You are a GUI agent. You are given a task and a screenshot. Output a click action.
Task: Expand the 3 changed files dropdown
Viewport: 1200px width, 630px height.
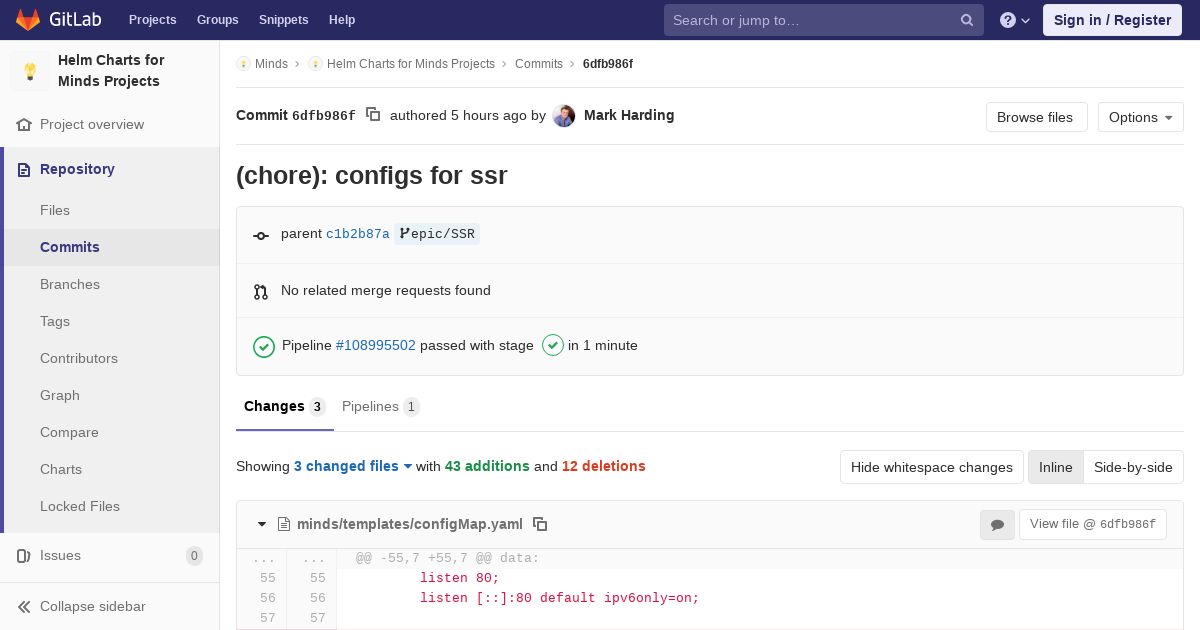(353, 466)
